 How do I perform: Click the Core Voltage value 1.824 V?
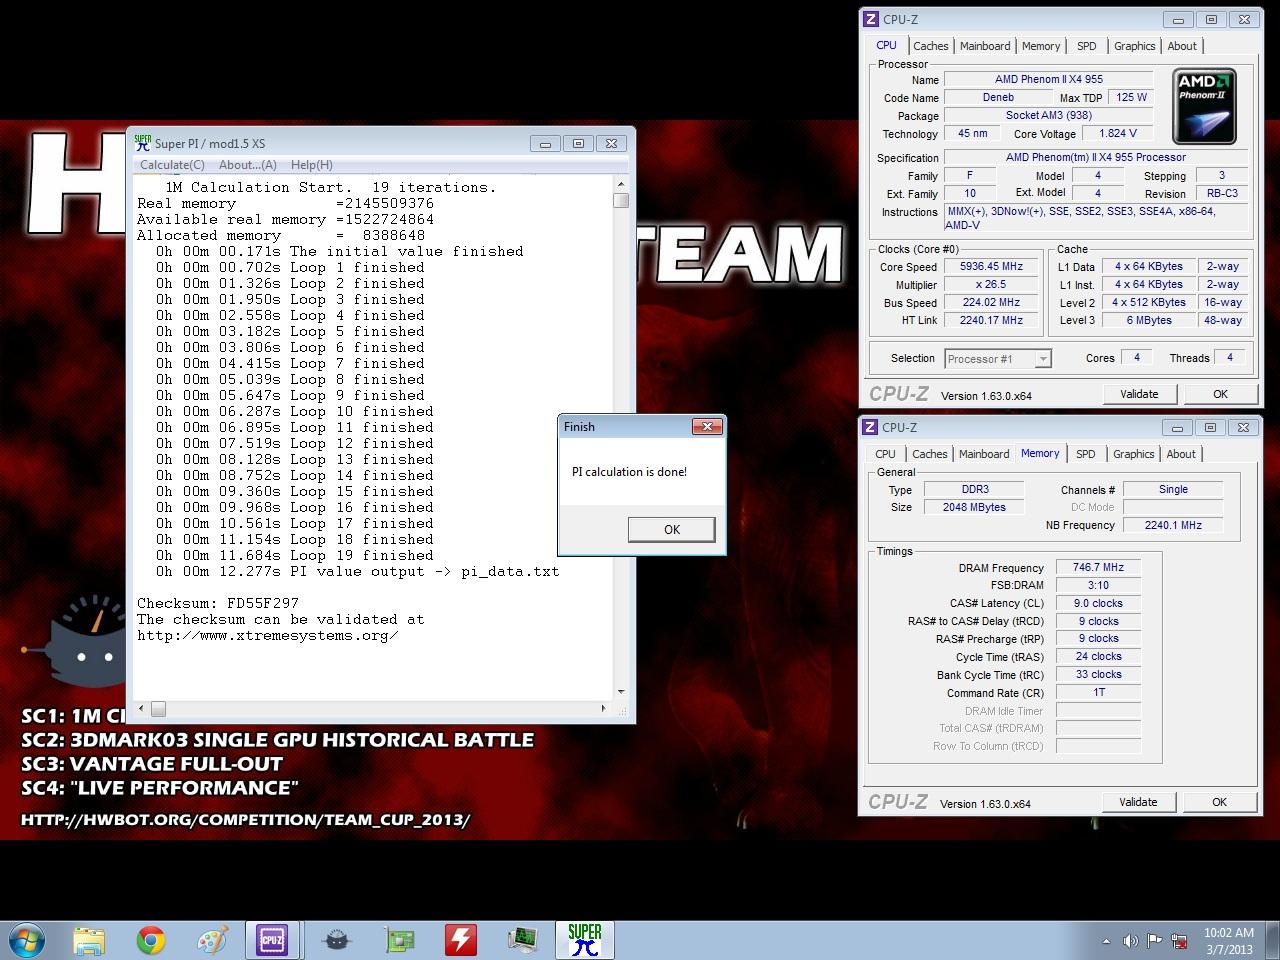pos(1117,133)
